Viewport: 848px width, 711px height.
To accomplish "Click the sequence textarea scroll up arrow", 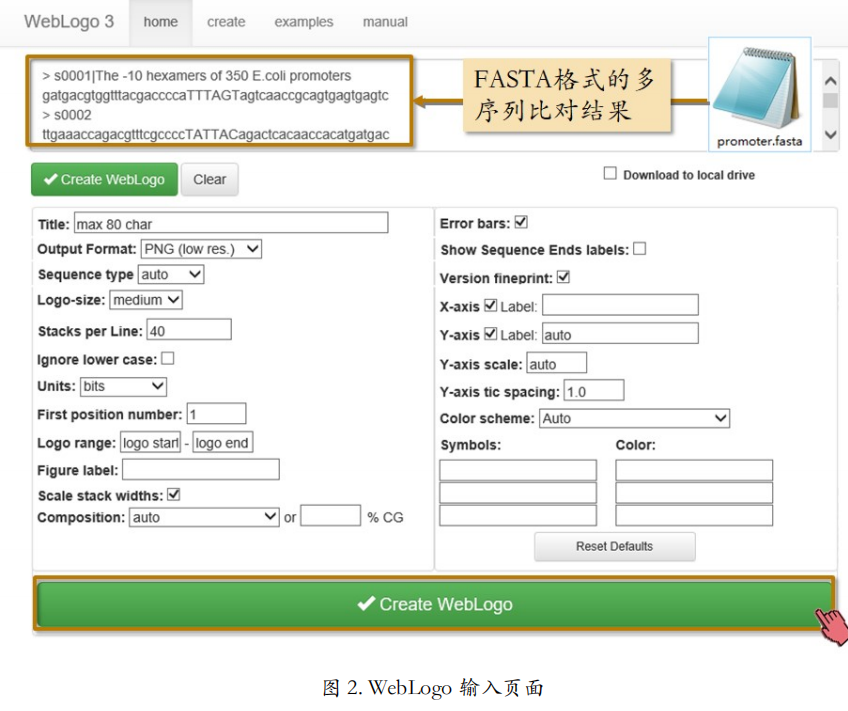I will (830, 81).
